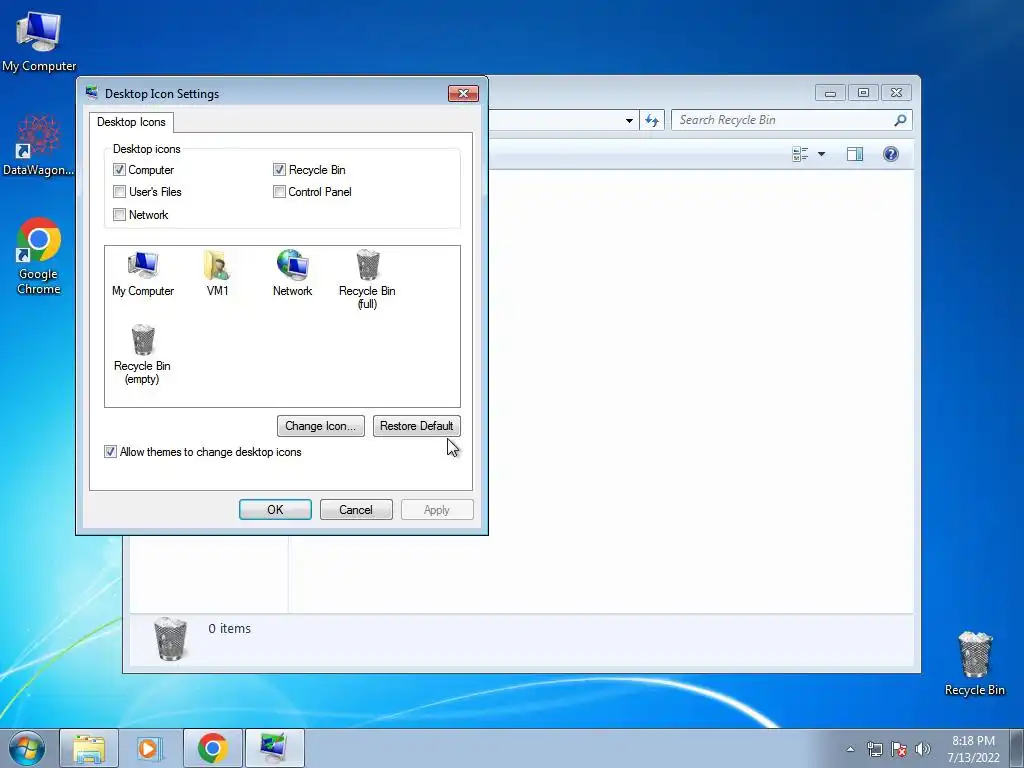Close the Desktop Icon Settings dialog

tap(463, 93)
